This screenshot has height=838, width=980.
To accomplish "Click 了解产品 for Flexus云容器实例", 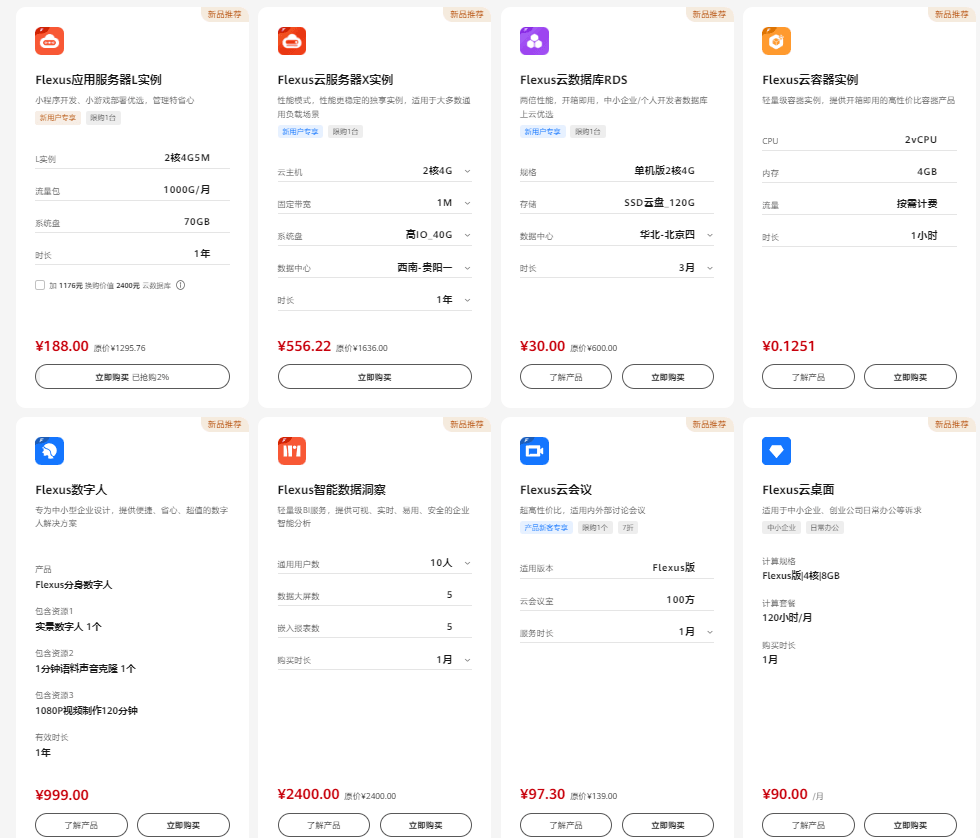I will pos(808,377).
